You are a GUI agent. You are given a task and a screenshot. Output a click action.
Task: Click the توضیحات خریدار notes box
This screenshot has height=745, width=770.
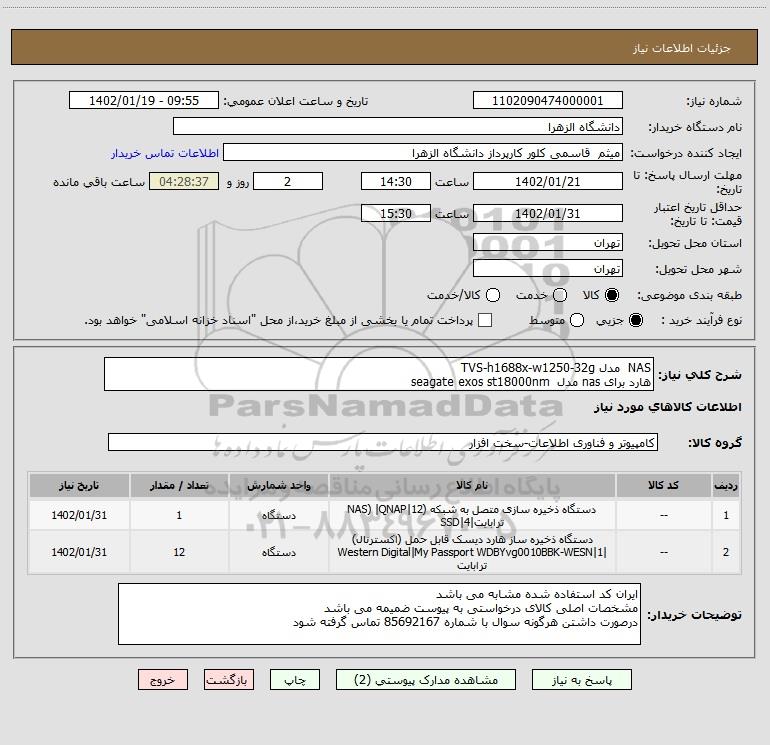pos(379,614)
